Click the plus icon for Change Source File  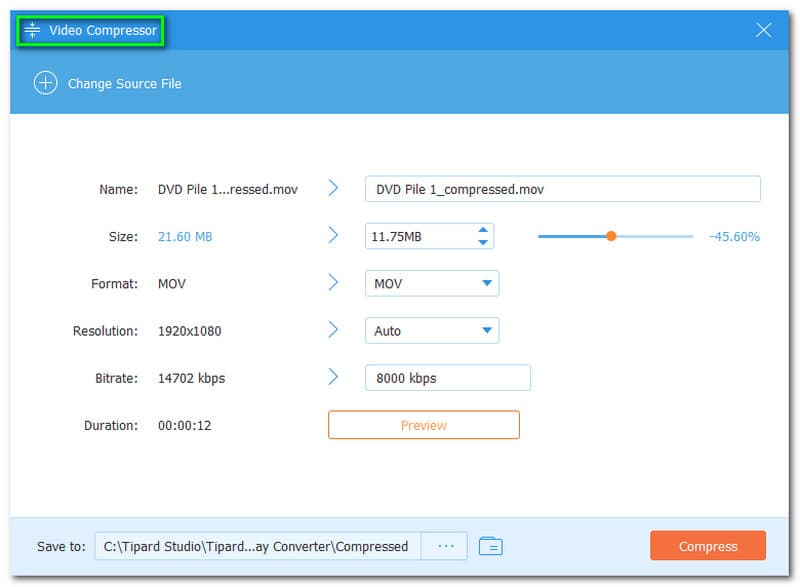point(45,83)
